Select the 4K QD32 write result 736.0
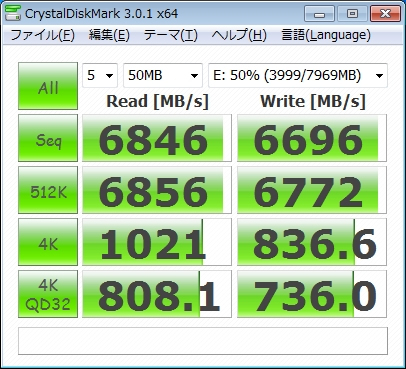Image resolution: width=406 pixels, height=369 pixels. coord(312,294)
